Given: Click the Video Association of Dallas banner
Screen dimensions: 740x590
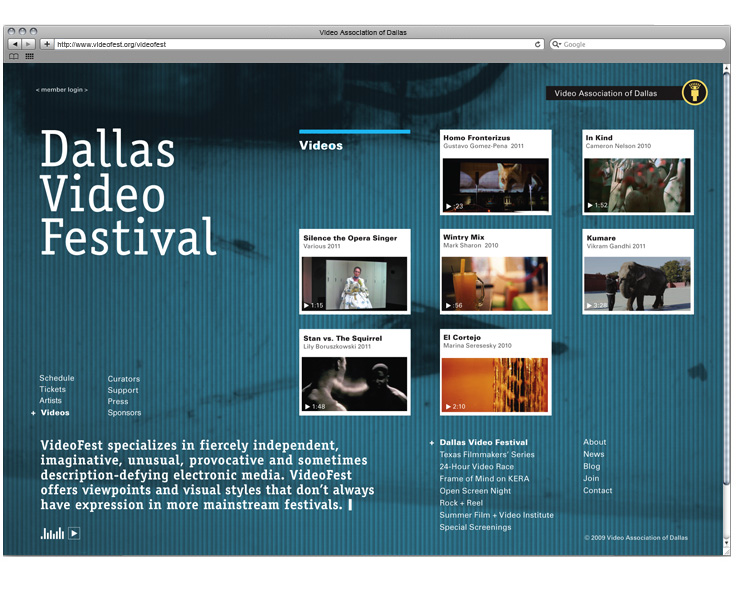Looking at the screenshot, I should [x=614, y=93].
